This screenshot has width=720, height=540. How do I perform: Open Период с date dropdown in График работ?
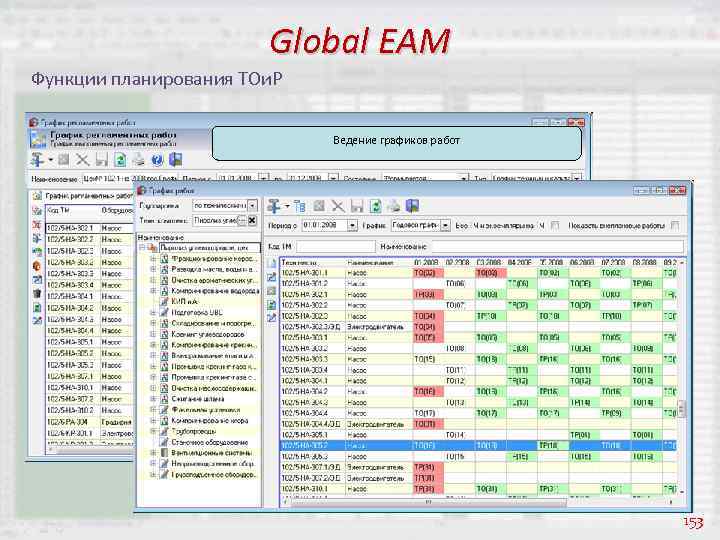click(x=352, y=225)
